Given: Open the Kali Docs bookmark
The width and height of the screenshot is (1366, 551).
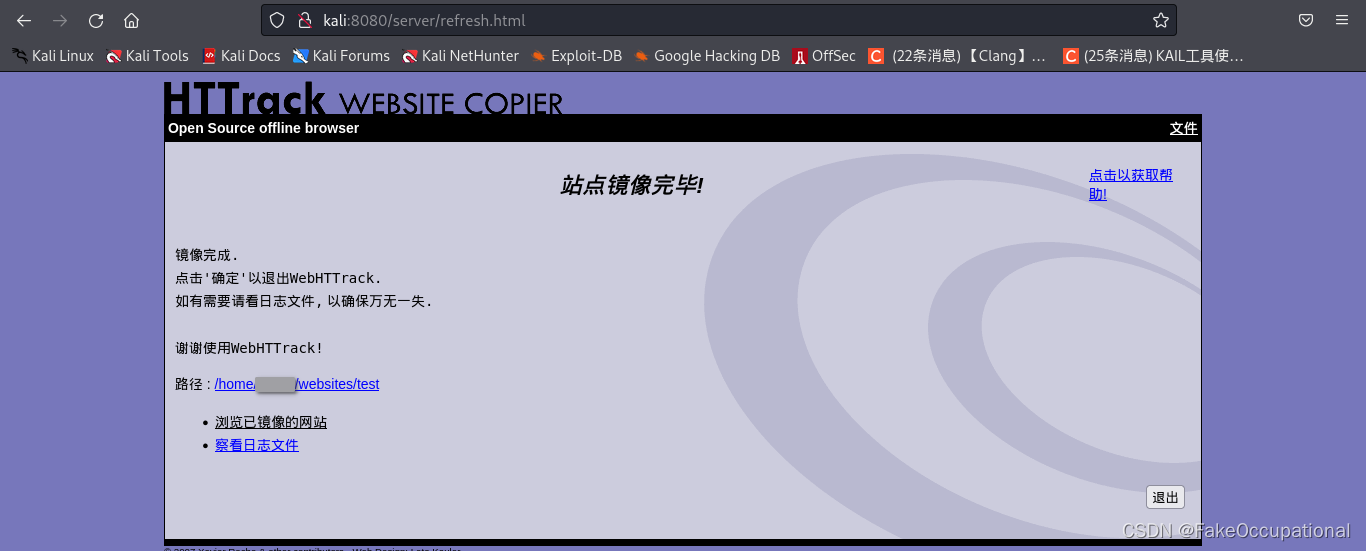Looking at the screenshot, I should (x=241, y=56).
